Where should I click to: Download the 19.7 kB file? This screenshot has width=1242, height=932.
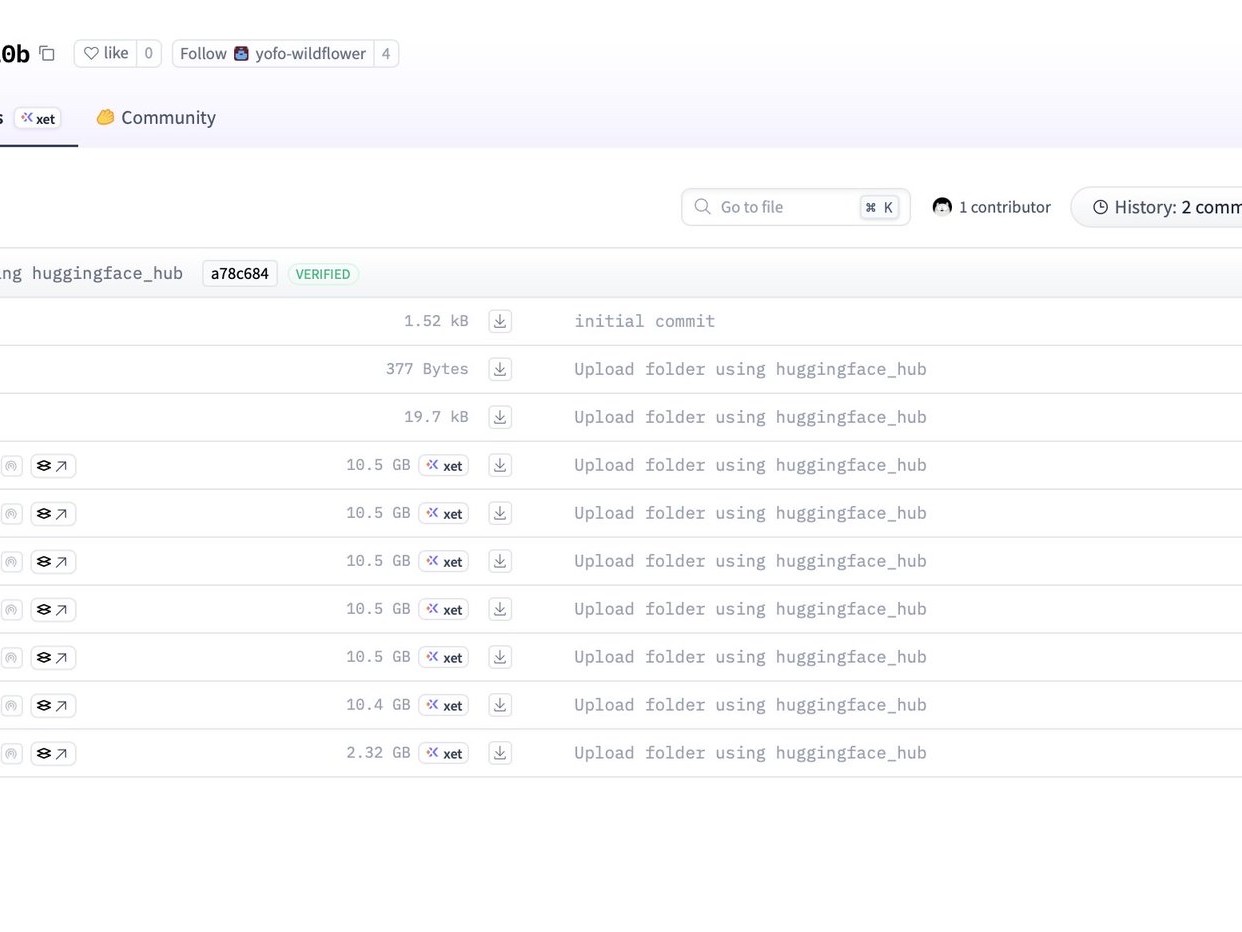coord(500,417)
